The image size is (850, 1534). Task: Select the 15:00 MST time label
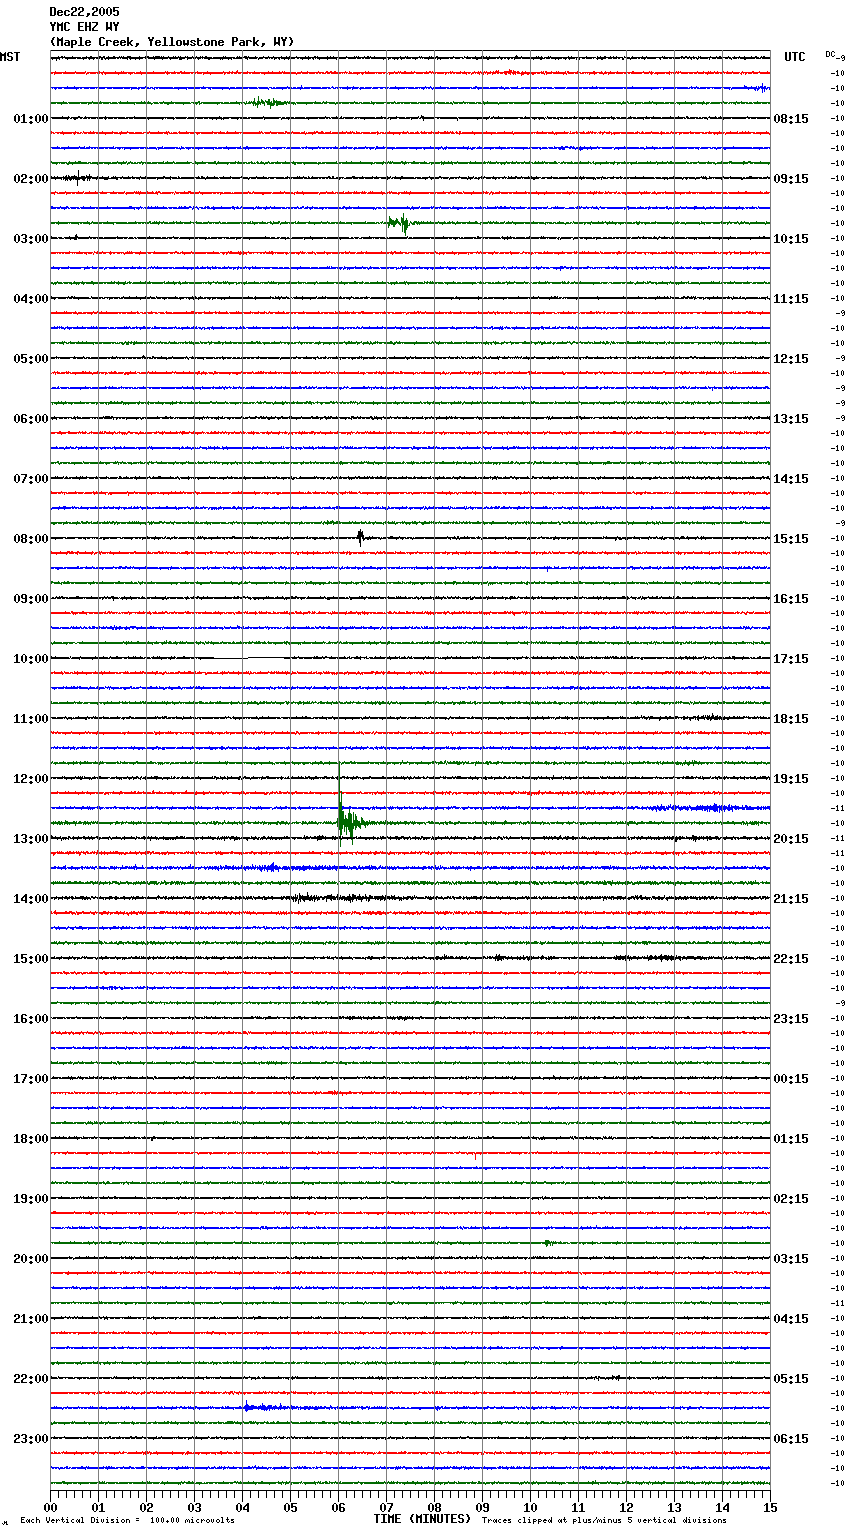31,959
